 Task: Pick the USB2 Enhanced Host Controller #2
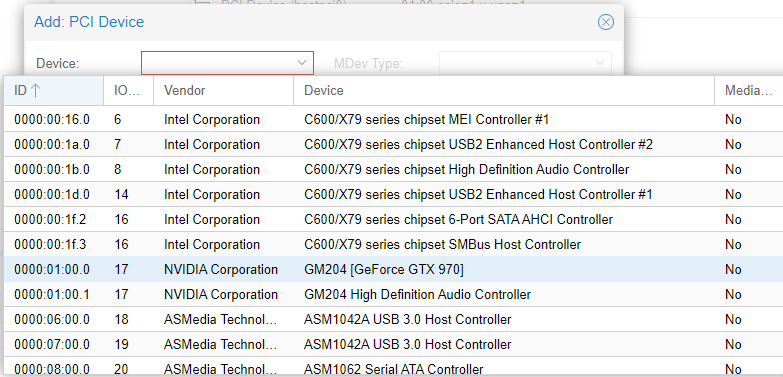[393, 145]
